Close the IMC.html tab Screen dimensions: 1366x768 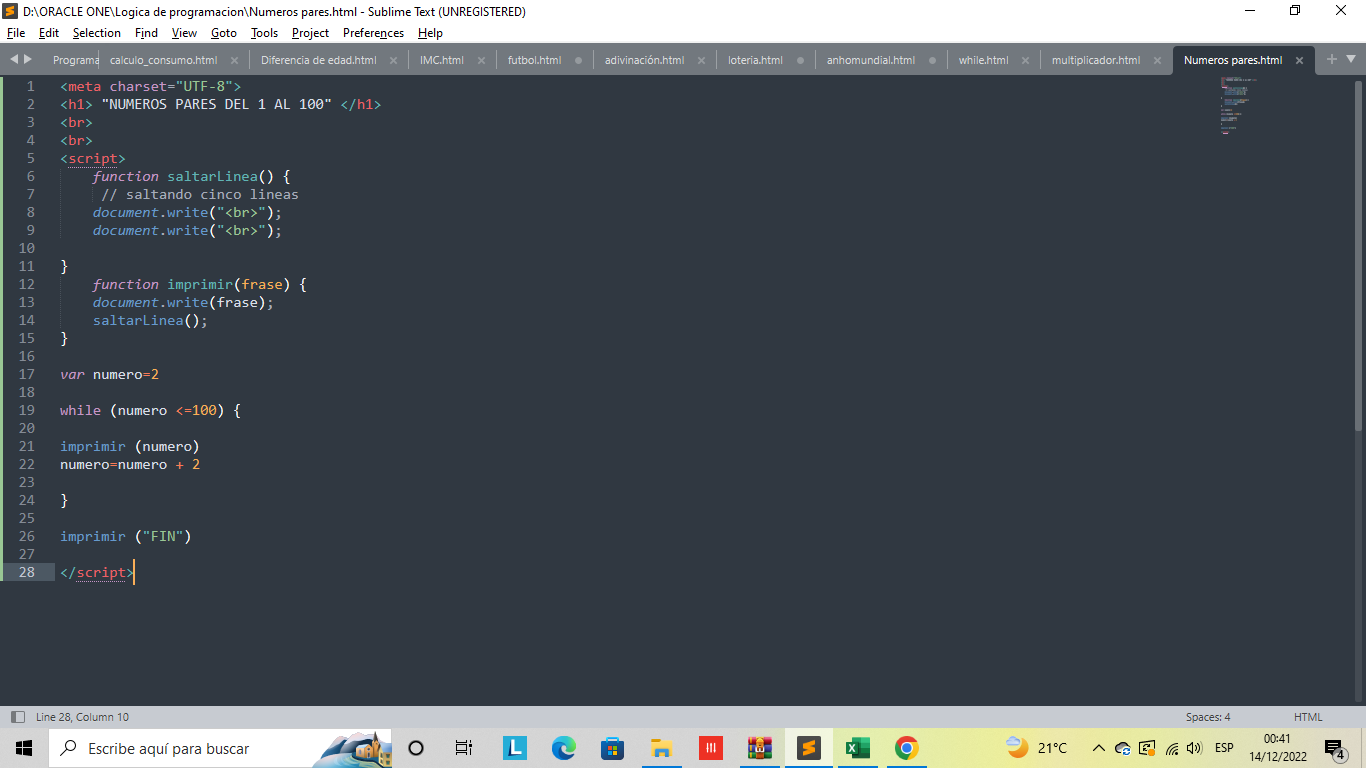pos(481,60)
